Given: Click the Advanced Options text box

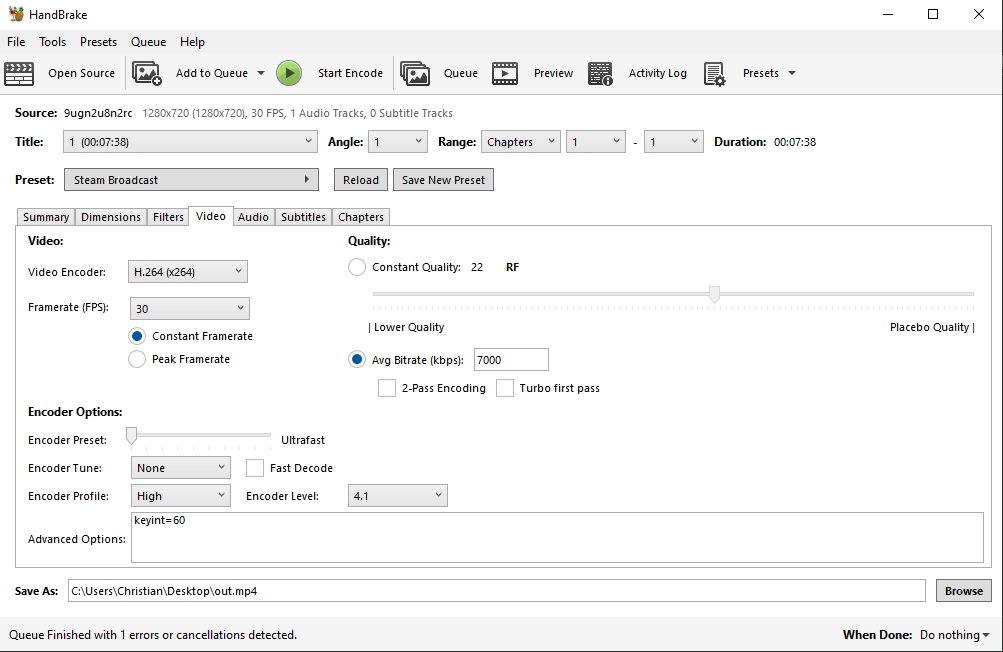Looking at the screenshot, I should 557,537.
